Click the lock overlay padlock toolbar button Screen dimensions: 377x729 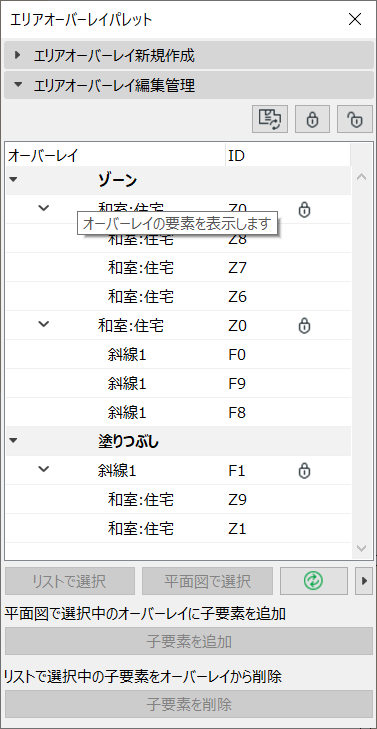[x=312, y=119]
